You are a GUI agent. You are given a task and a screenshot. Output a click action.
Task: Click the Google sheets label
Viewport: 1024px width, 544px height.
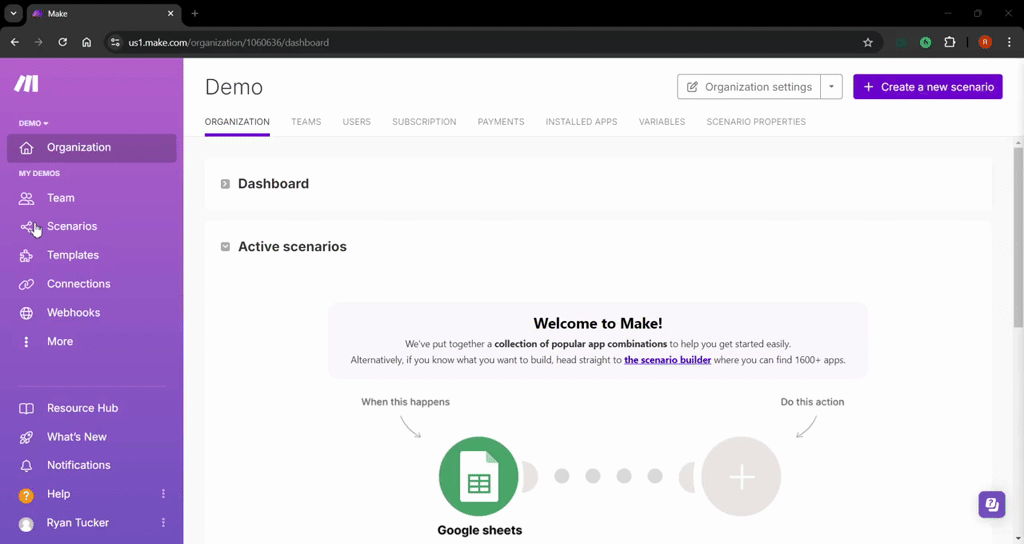tap(480, 530)
